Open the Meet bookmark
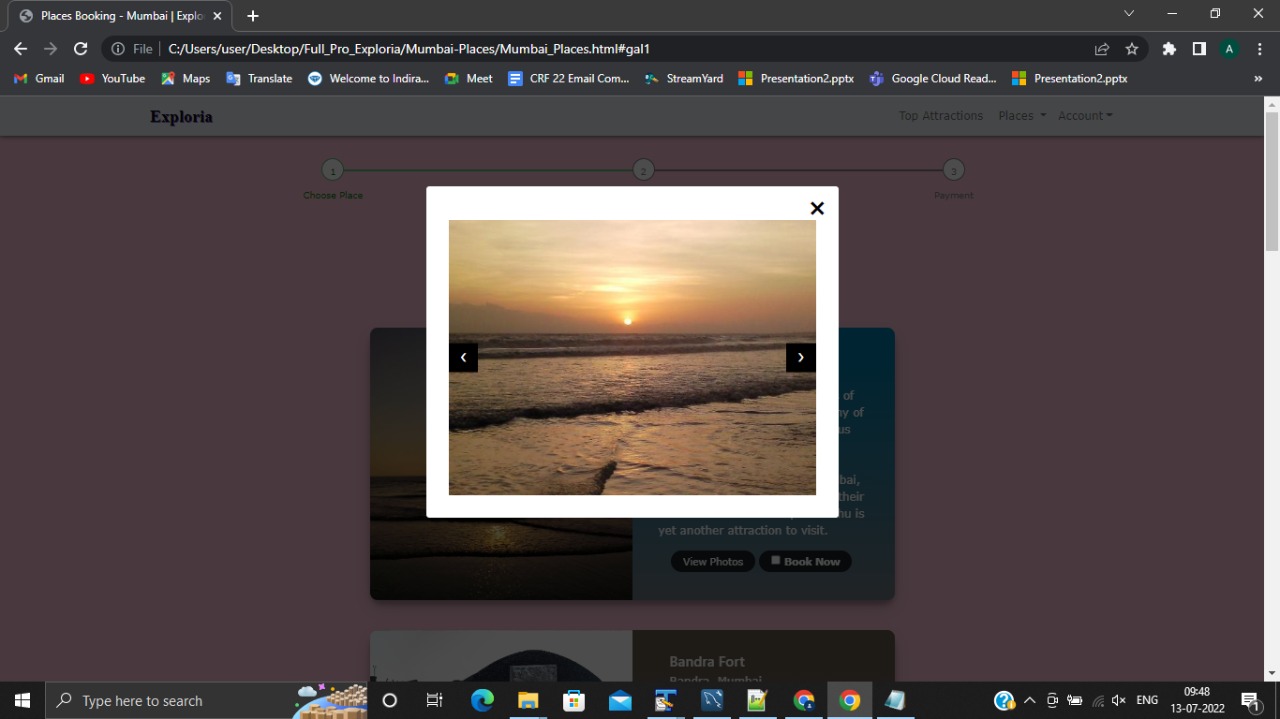This screenshot has width=1280, height=719. pos(468,78)
